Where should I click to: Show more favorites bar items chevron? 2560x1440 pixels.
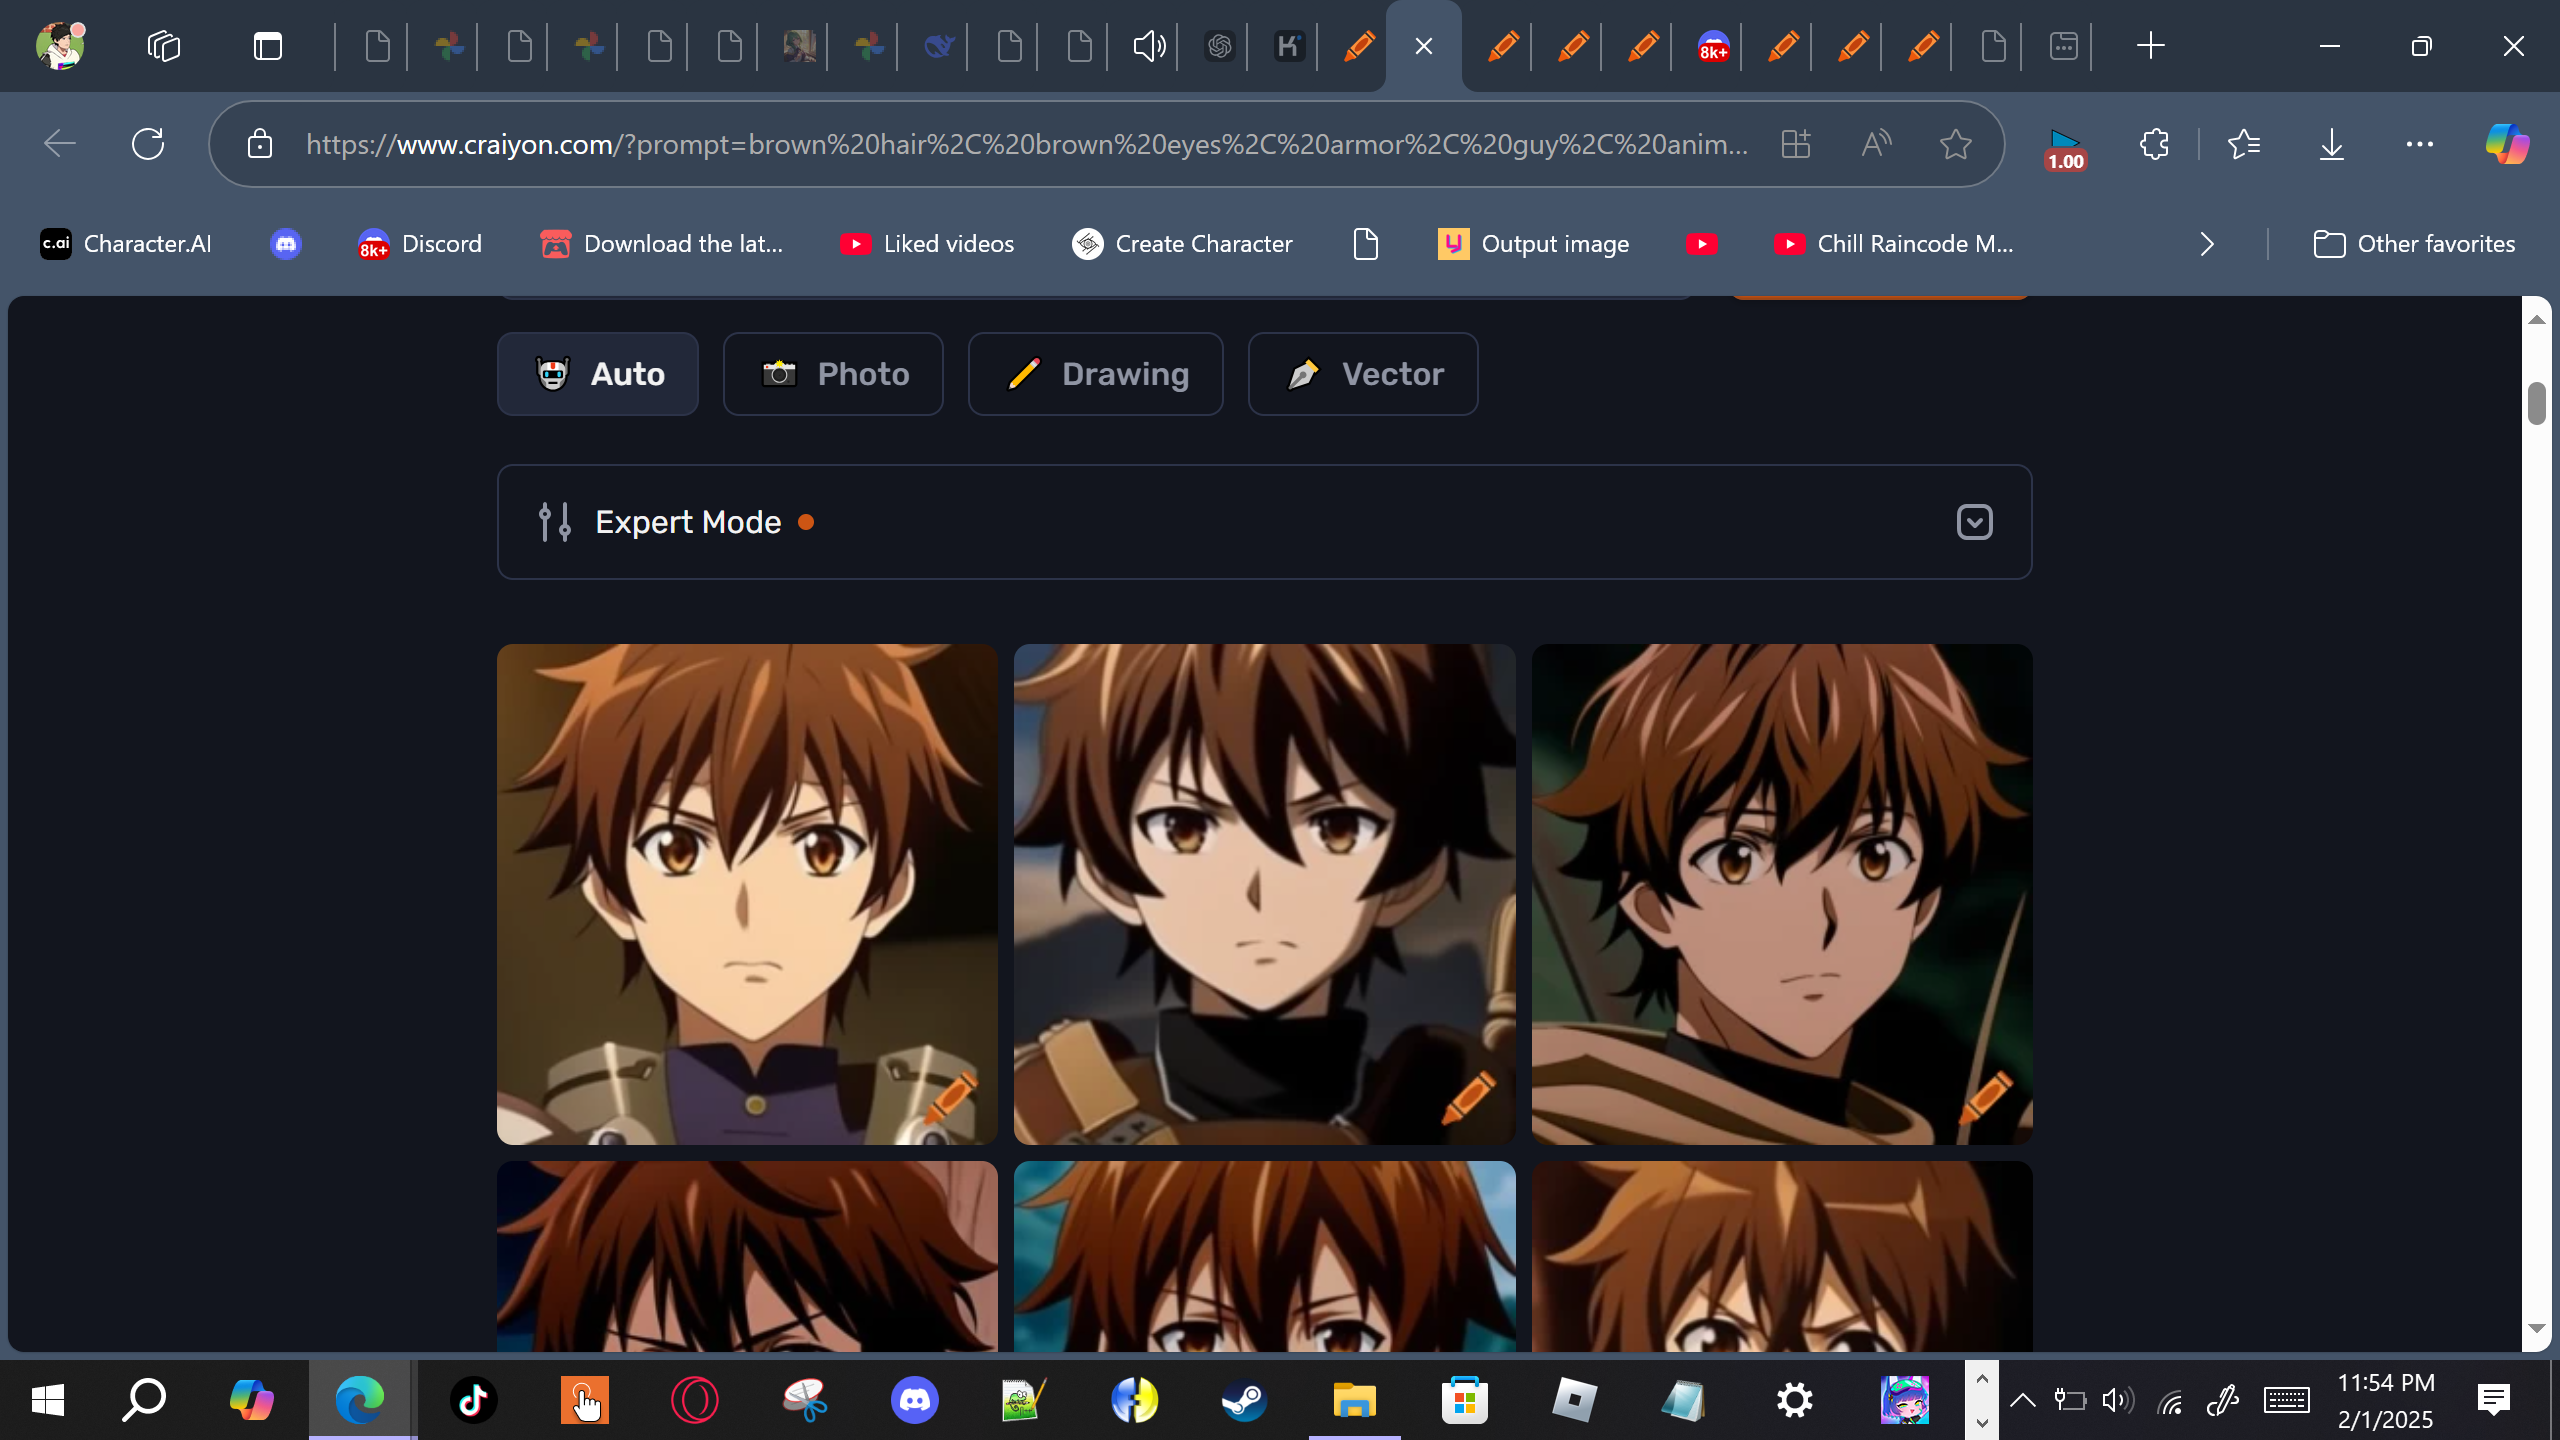(x=2207, y=244)
